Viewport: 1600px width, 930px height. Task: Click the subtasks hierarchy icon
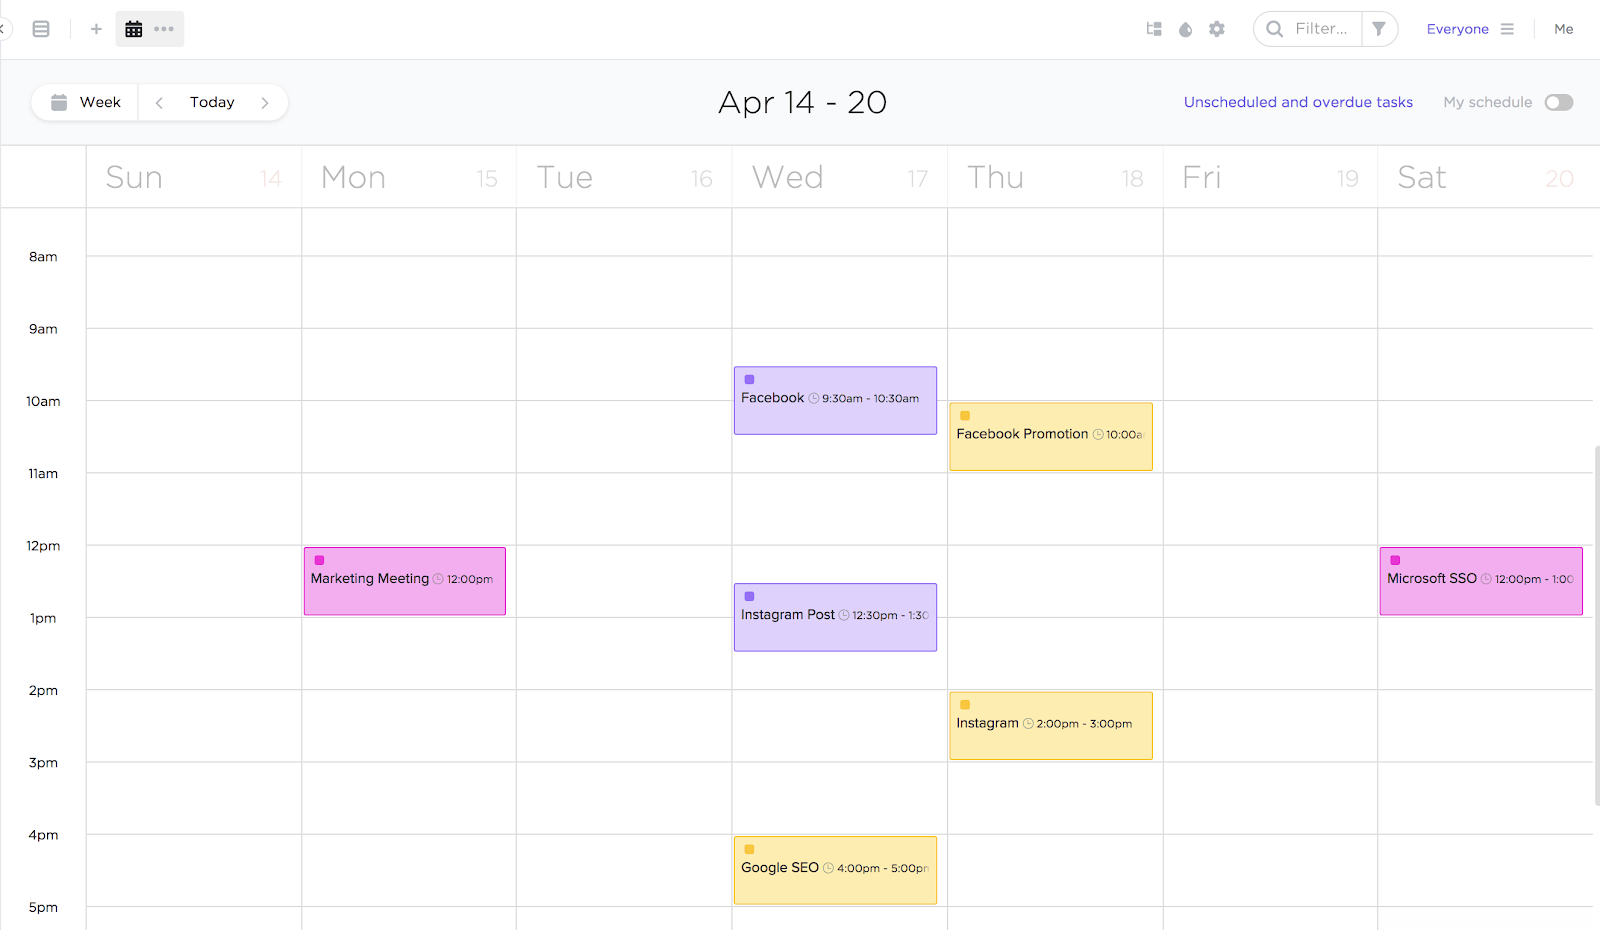point(1154,29)
